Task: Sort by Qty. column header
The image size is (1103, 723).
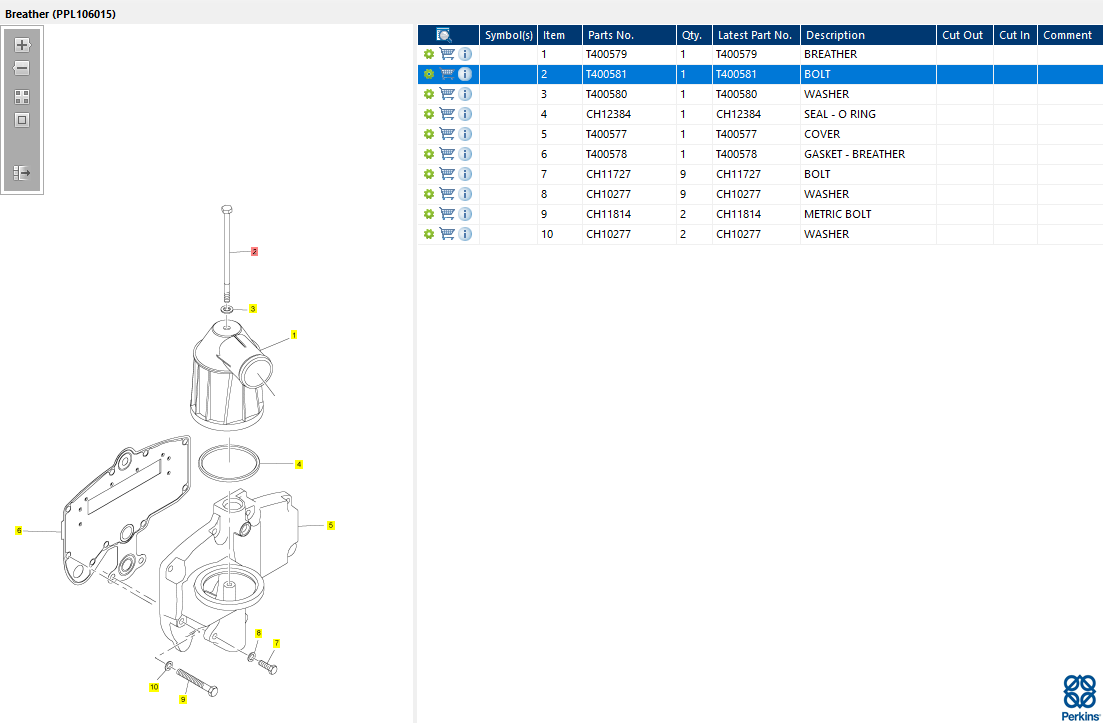Action: click(x=694, y=35)
